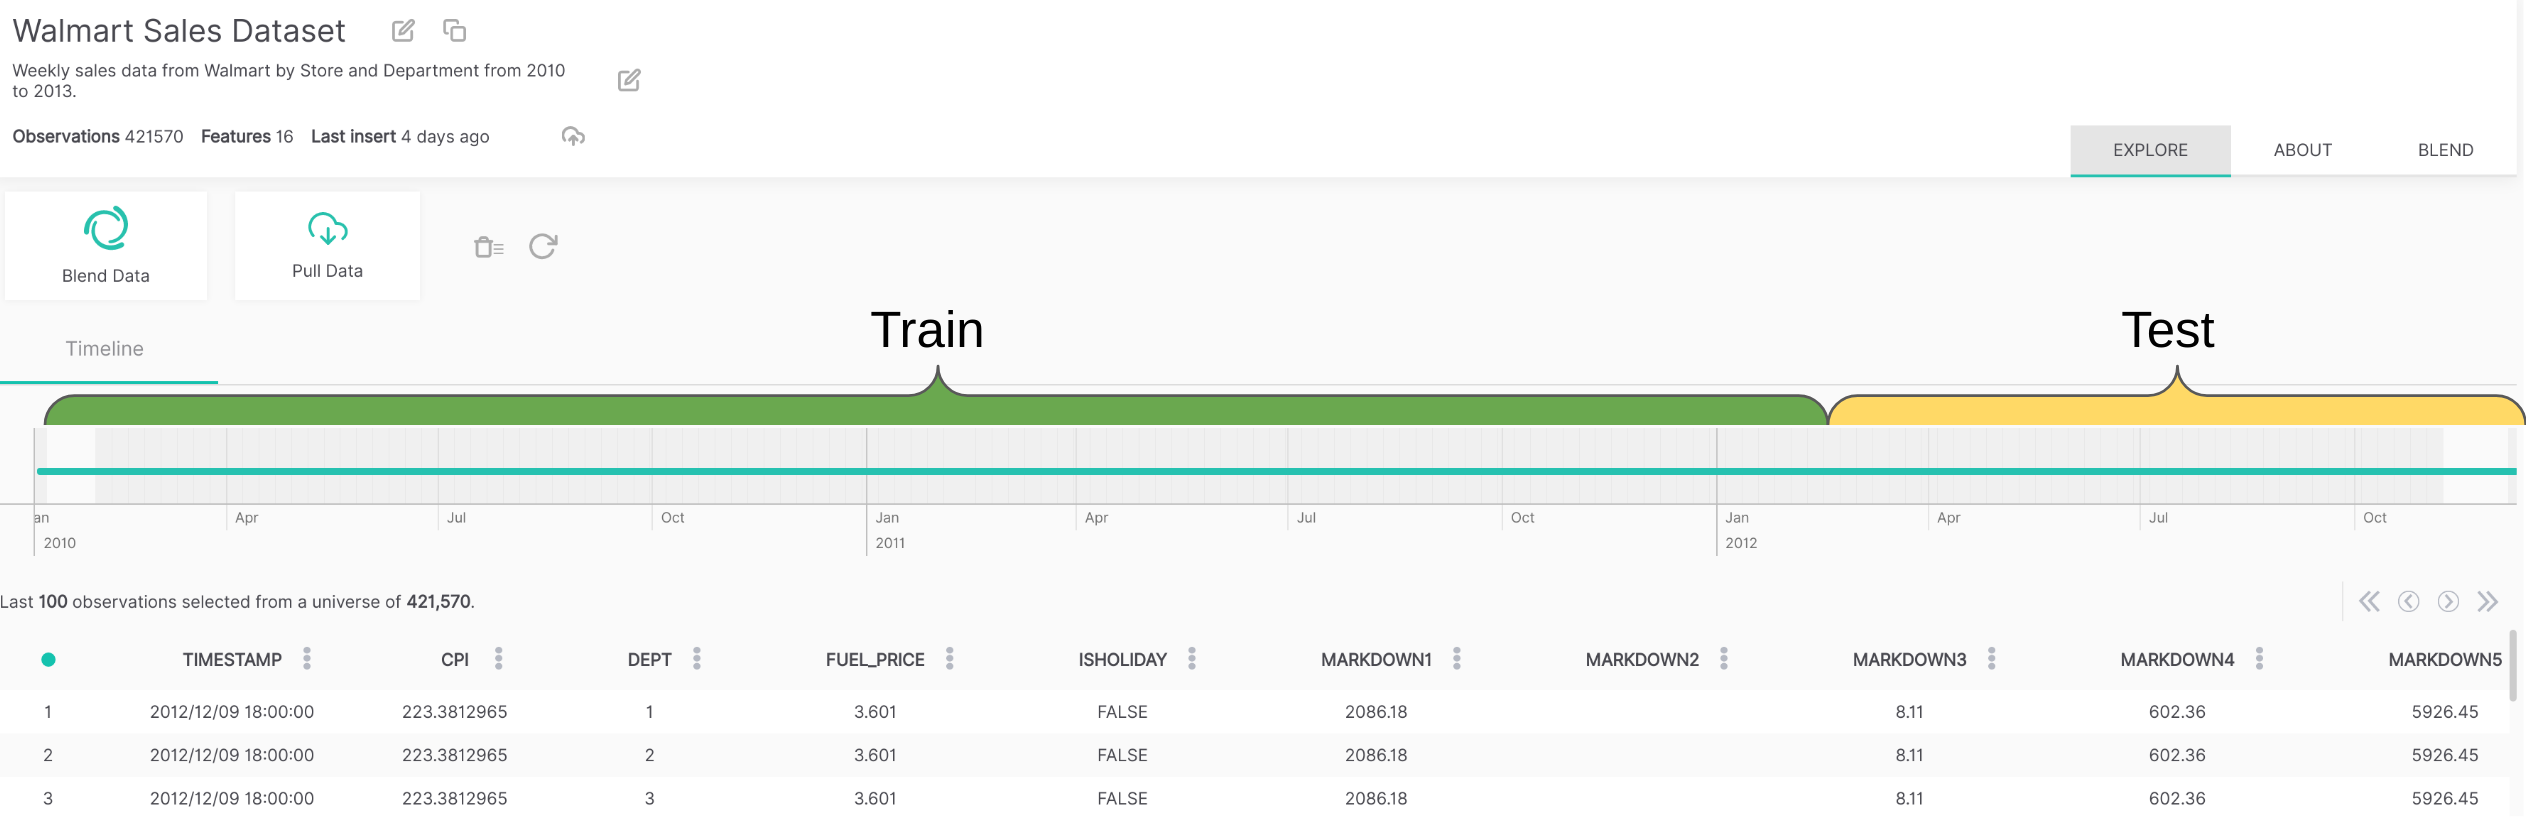
Task: Click the FUEL_PRICE column header
Action: point(875,660)
